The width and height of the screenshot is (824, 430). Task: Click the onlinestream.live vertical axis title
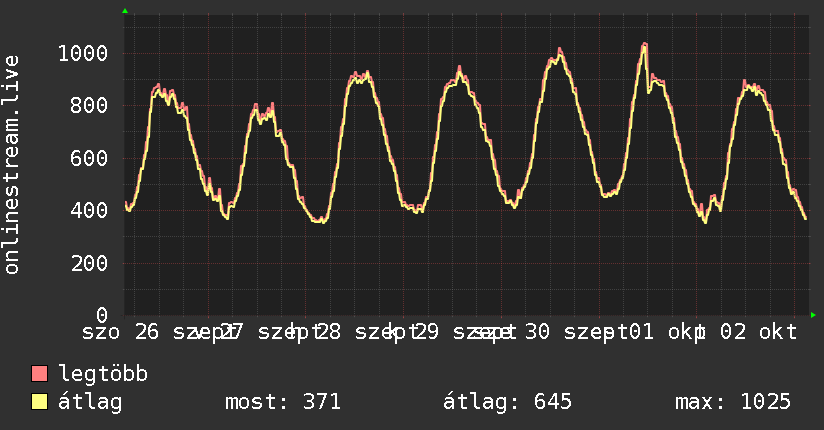point(12,165)
